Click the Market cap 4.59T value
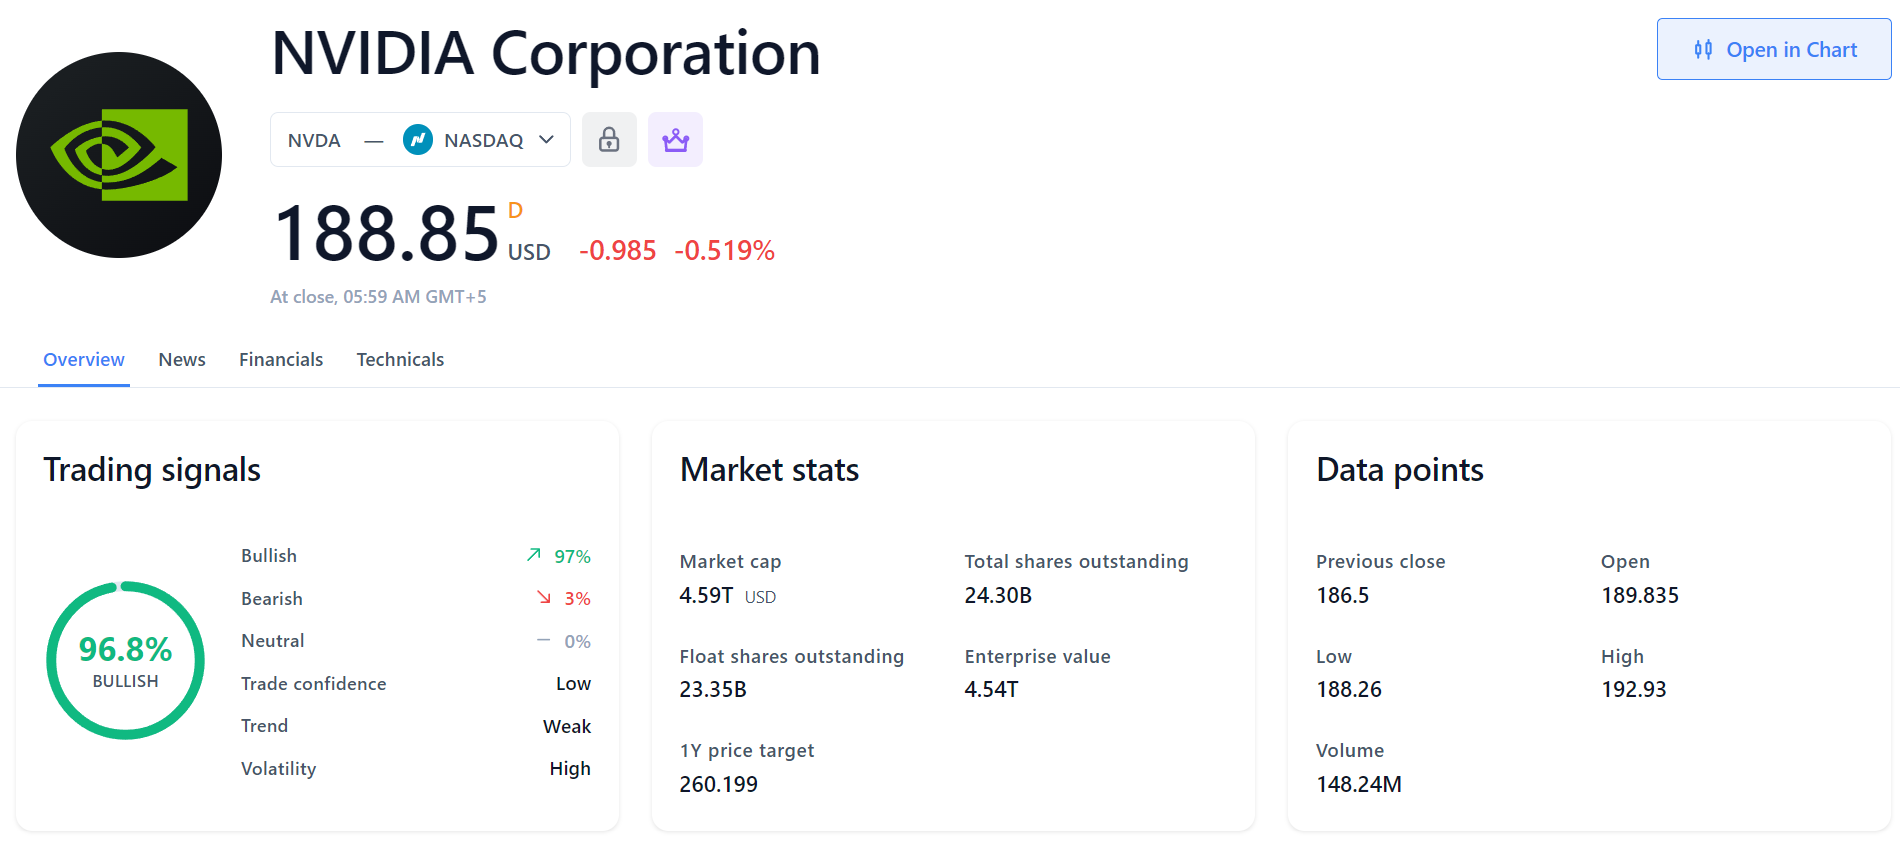Screen dimensions: 1900x850 tap(706, 596)
